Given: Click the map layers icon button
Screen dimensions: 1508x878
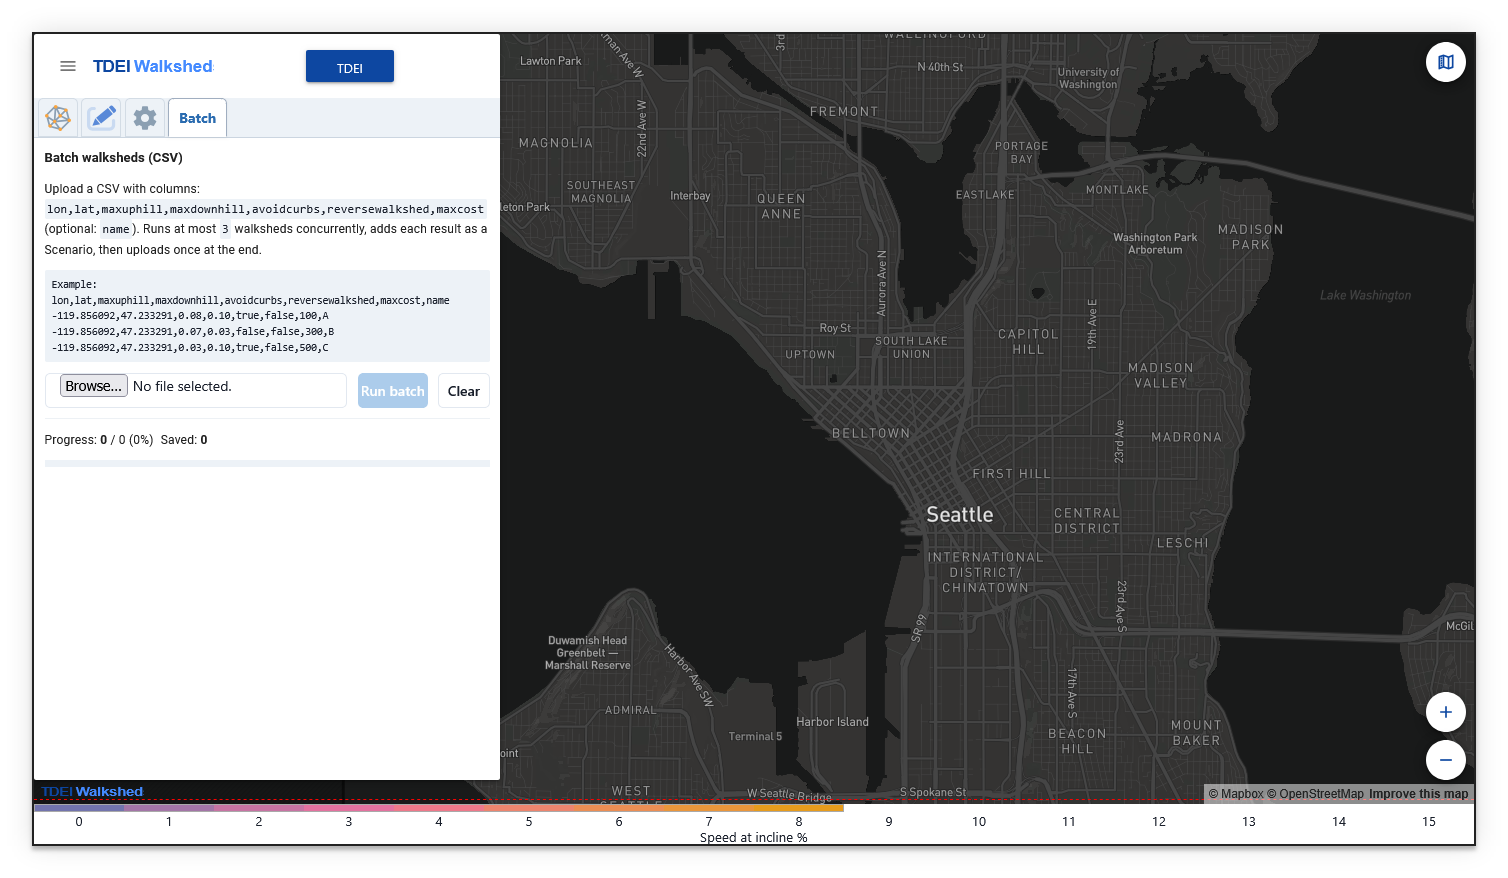Looking at the screenshot, I should coord(1445,62).
